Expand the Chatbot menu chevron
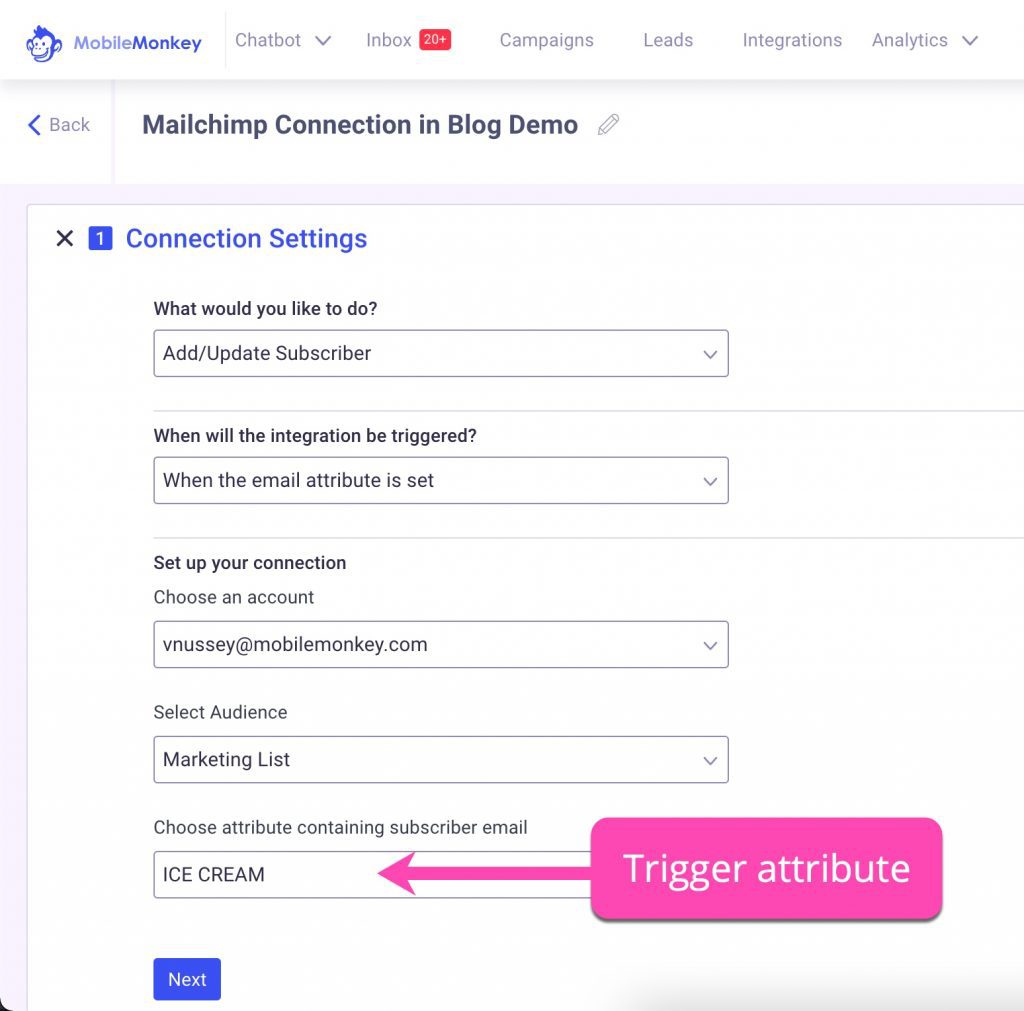1024x1011 pixels. click(x=323, y=41)
